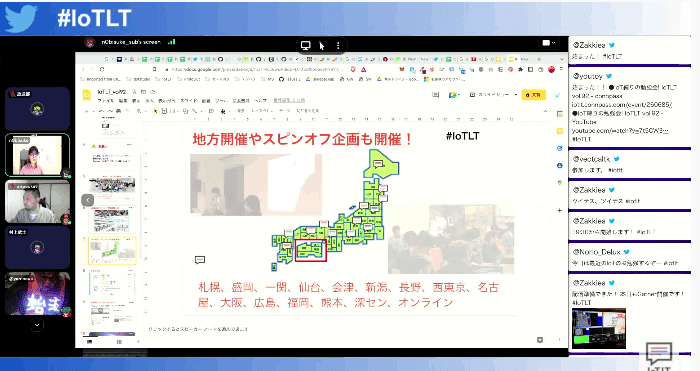Click the comment icon on Hokkaido map

point(379,164)
